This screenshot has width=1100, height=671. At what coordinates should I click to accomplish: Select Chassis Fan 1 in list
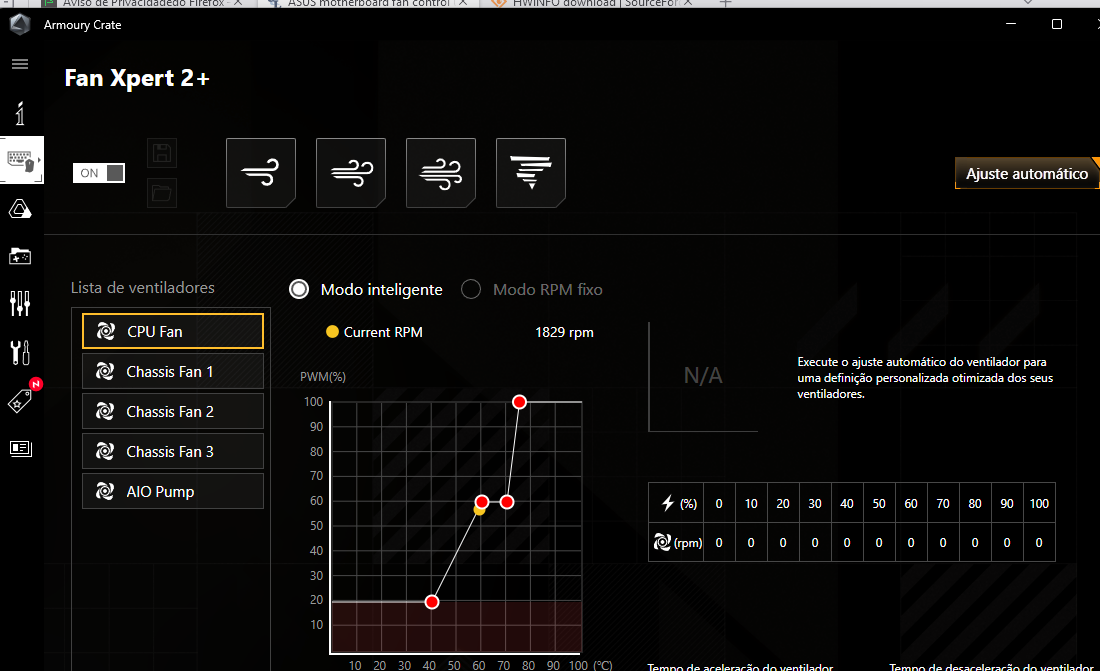point(173,371)
